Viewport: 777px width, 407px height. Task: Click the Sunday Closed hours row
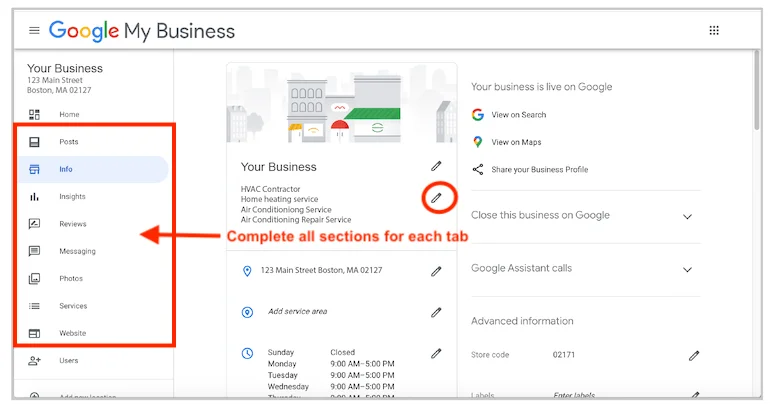[311, 352]
